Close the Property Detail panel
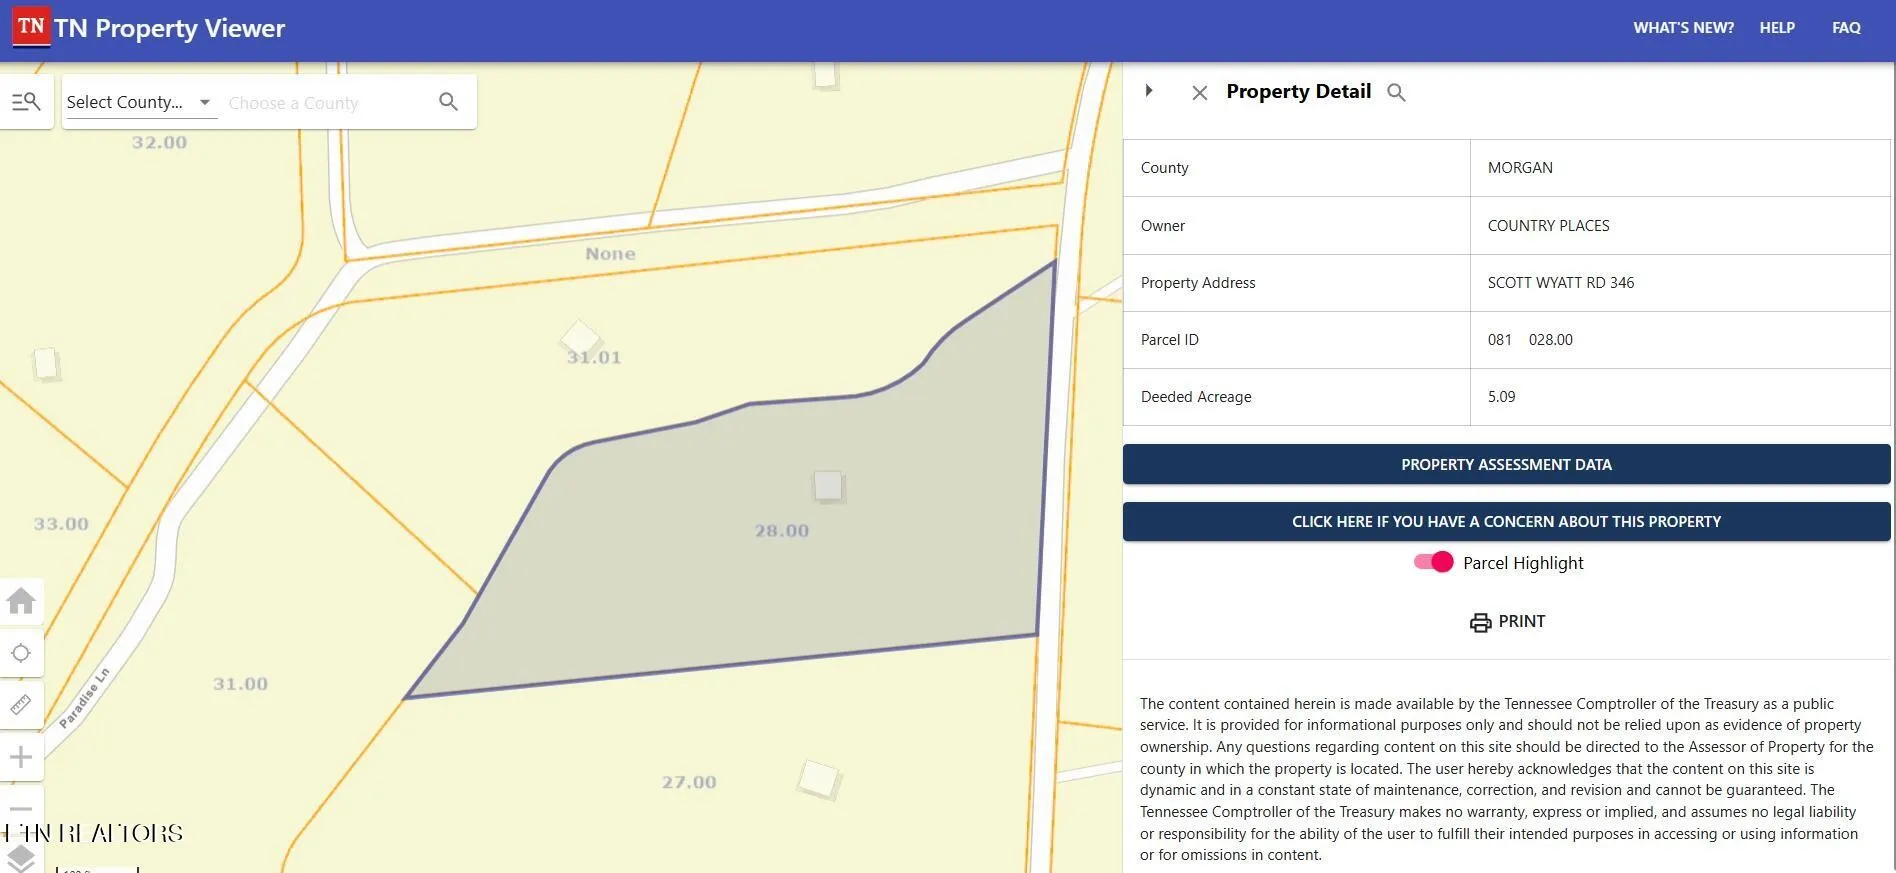1896x873 pixels. click(x=1200, y=93)
